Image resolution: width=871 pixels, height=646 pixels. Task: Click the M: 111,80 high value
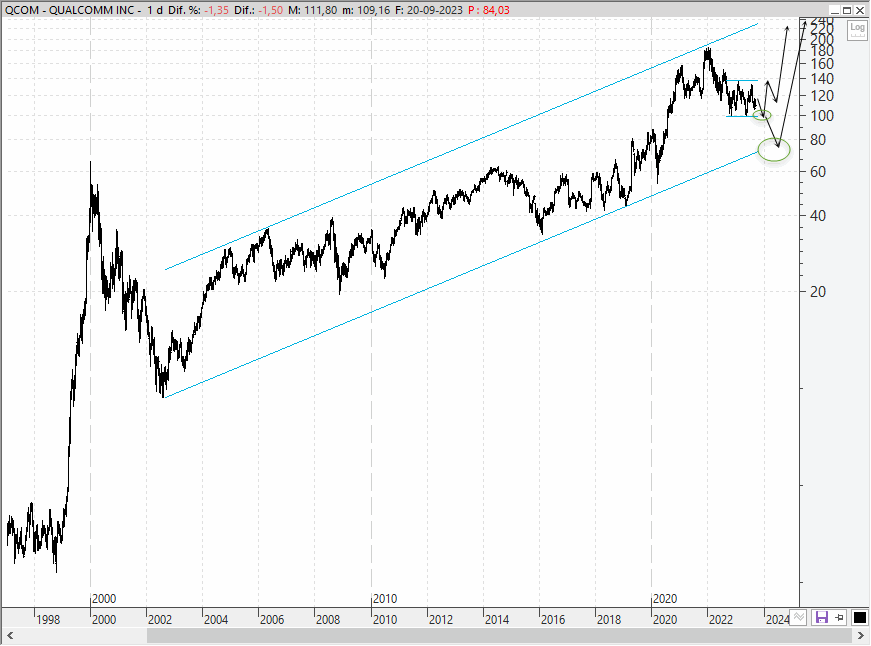tap(312, 10)
